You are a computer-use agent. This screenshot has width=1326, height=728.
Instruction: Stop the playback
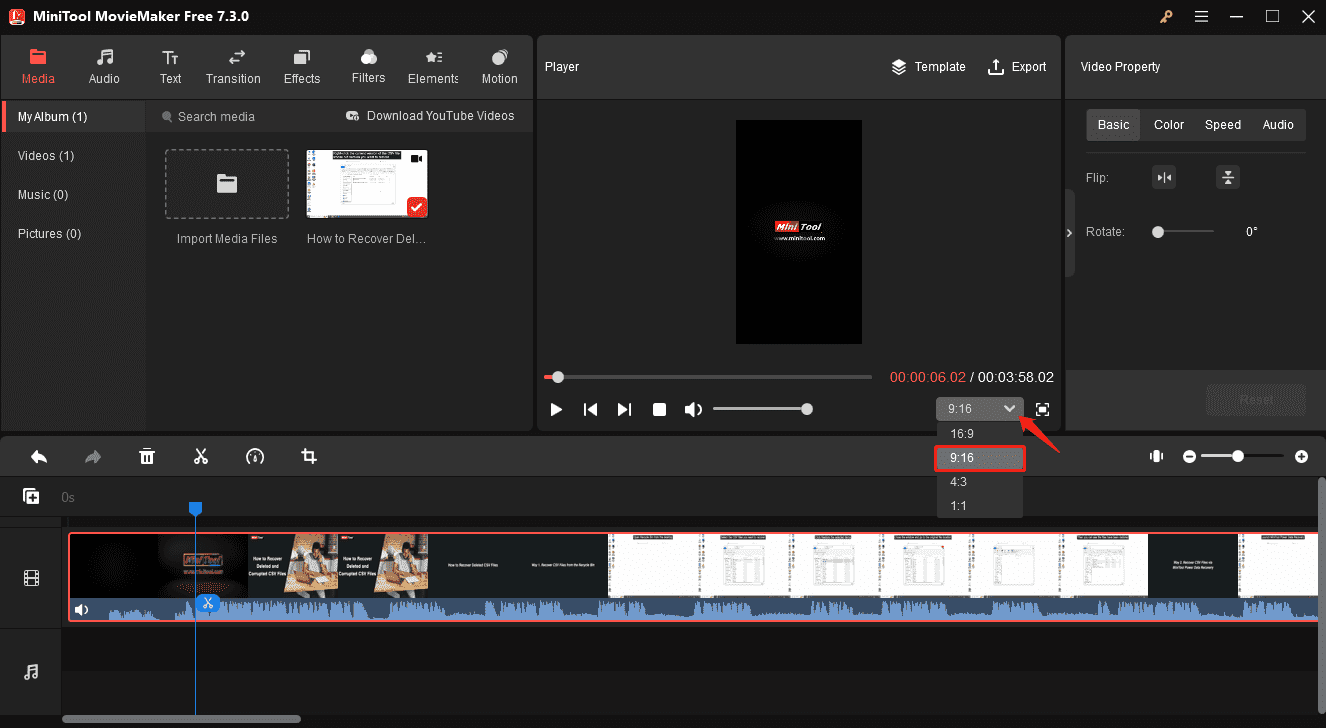click(659, 409)
